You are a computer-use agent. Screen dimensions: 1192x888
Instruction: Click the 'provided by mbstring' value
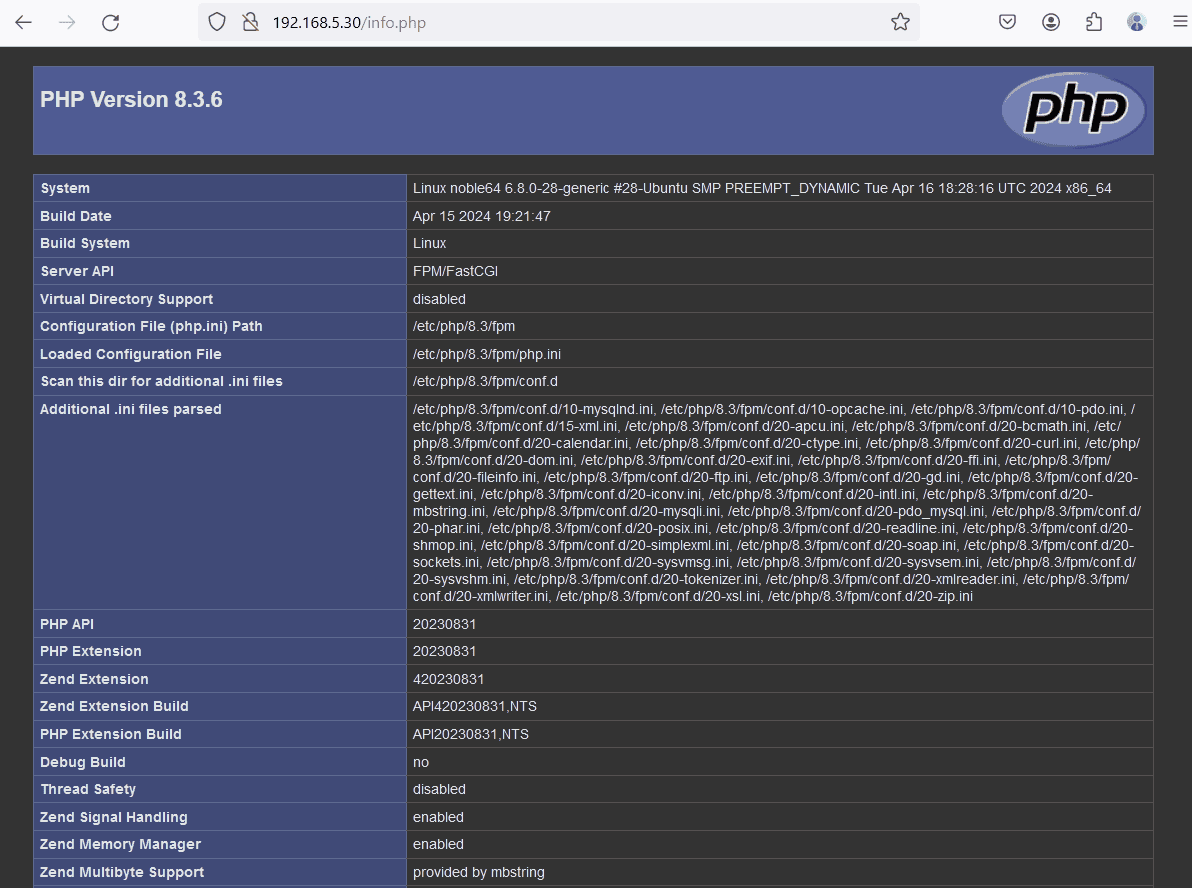point(478,872)
